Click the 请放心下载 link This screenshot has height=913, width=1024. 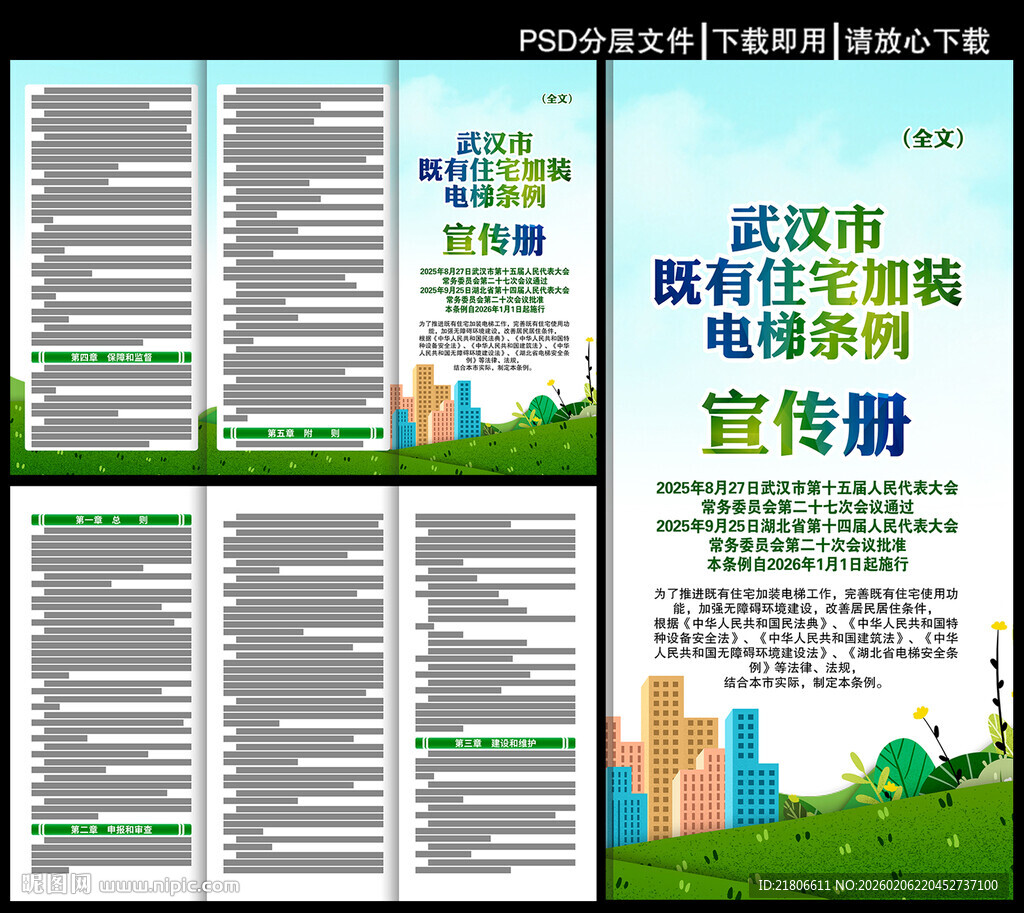916,35
